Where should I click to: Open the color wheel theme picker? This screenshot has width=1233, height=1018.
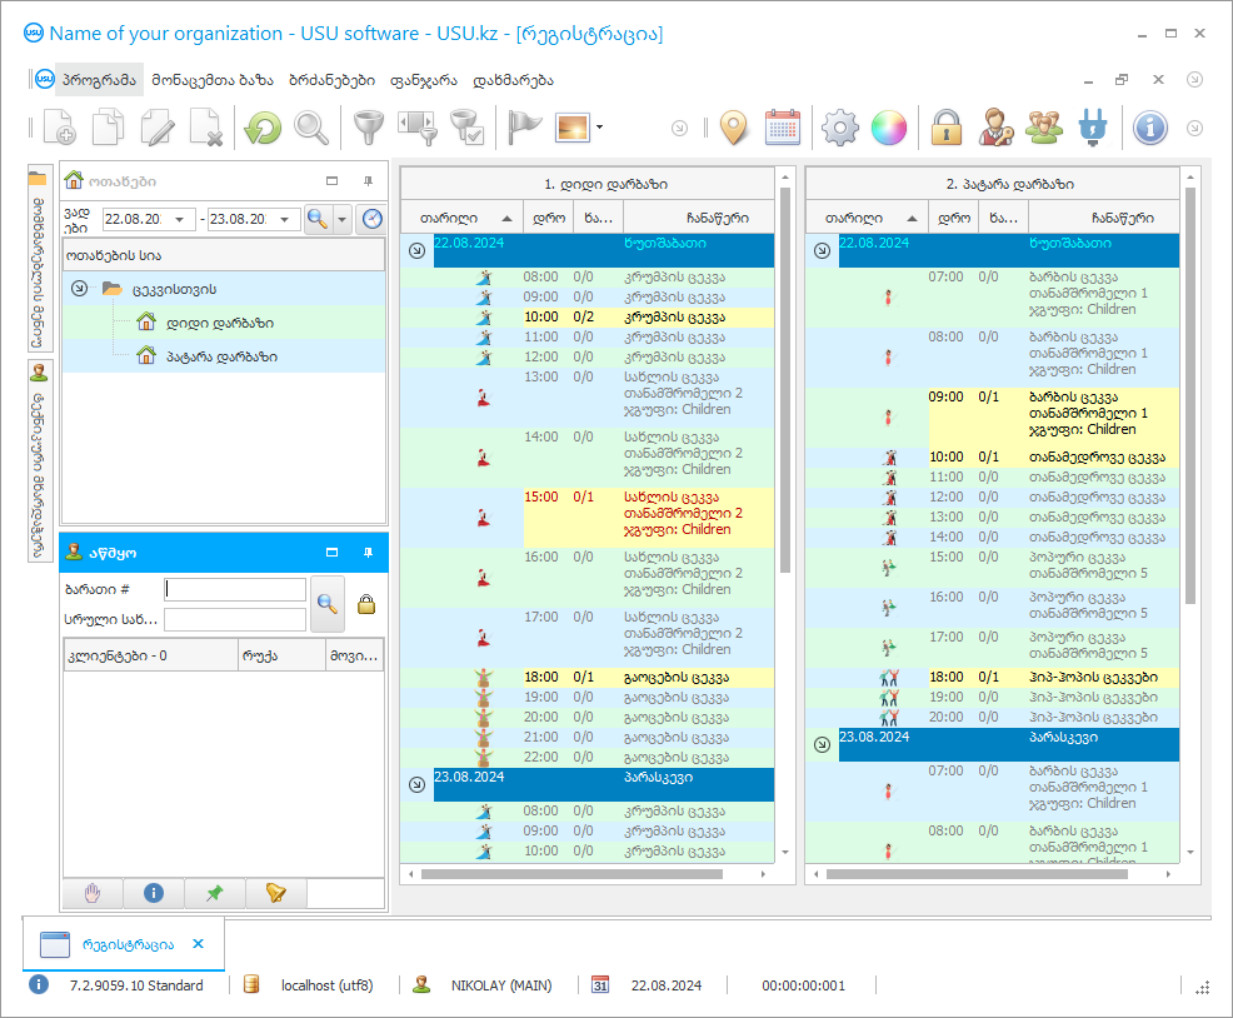(x=888, y=128)
